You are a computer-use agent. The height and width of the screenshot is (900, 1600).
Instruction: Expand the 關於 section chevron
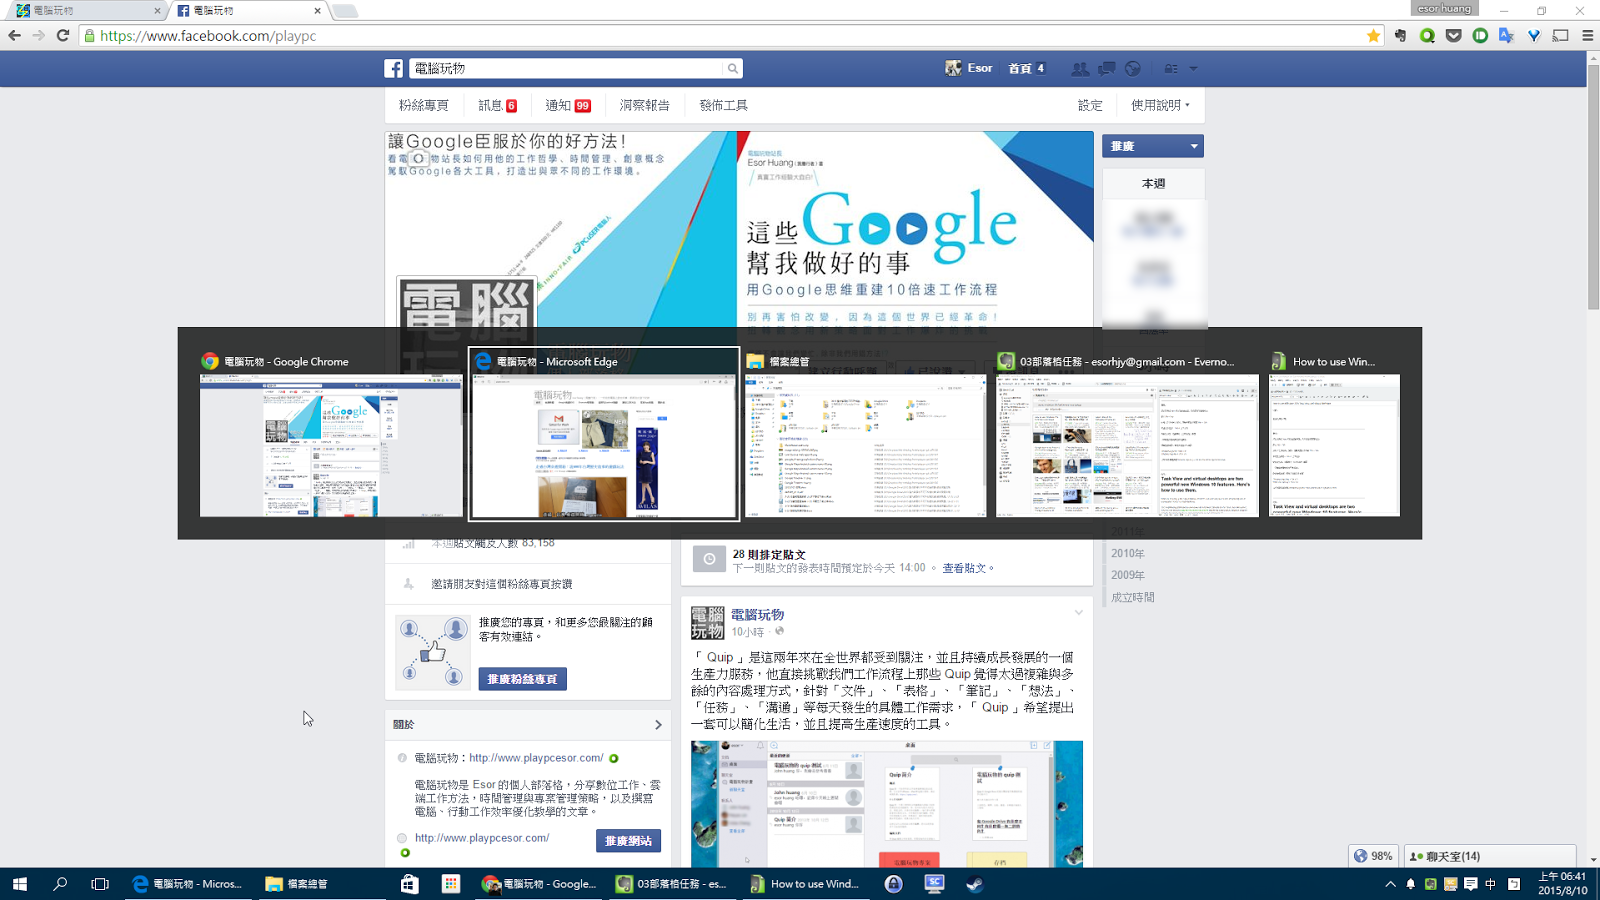tap(658, 725)
